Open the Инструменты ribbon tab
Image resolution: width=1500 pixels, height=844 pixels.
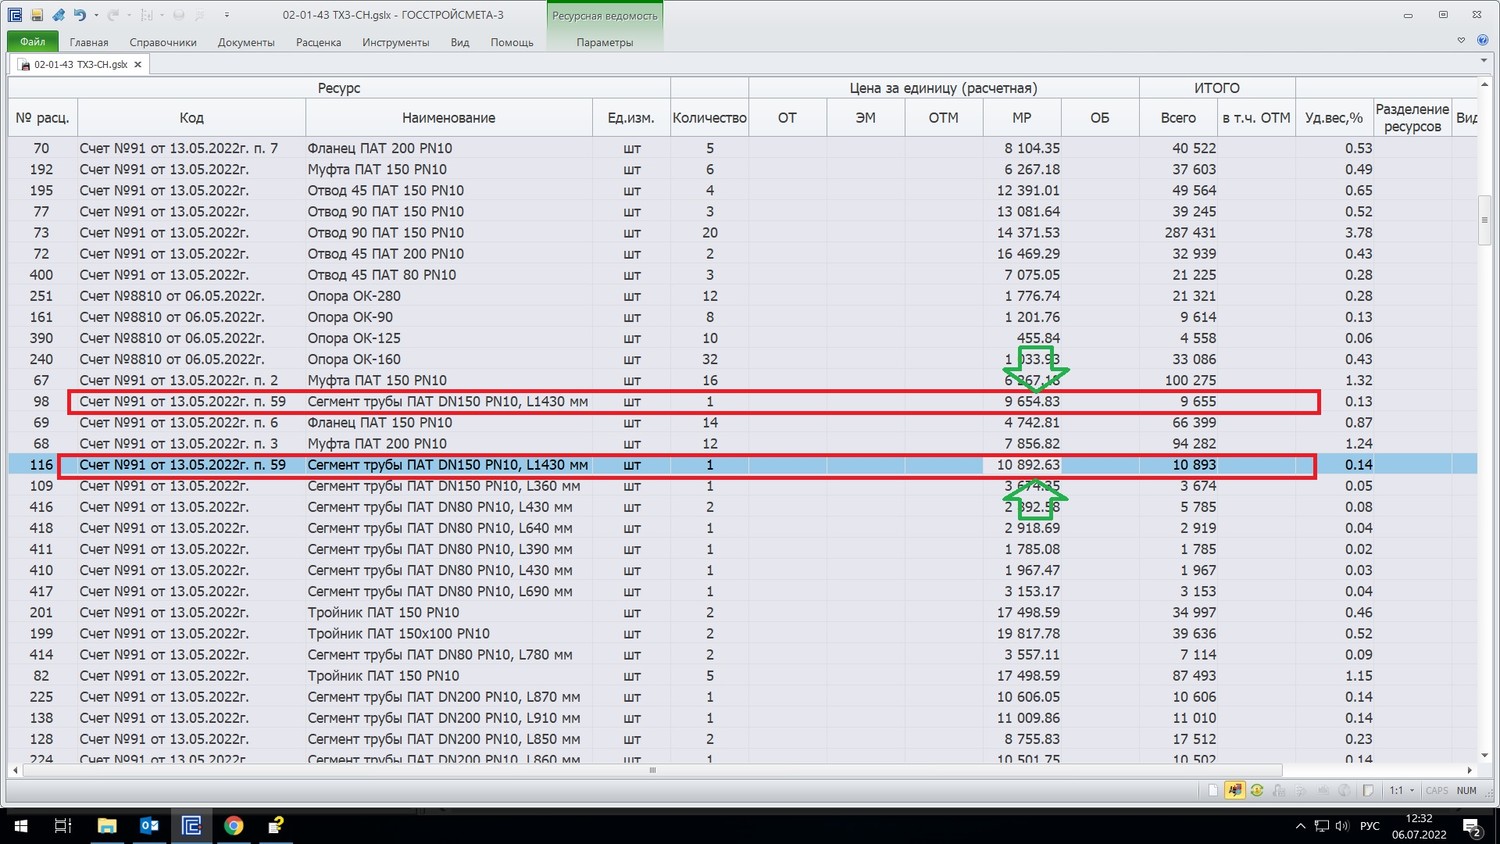[x=396, y=42]
